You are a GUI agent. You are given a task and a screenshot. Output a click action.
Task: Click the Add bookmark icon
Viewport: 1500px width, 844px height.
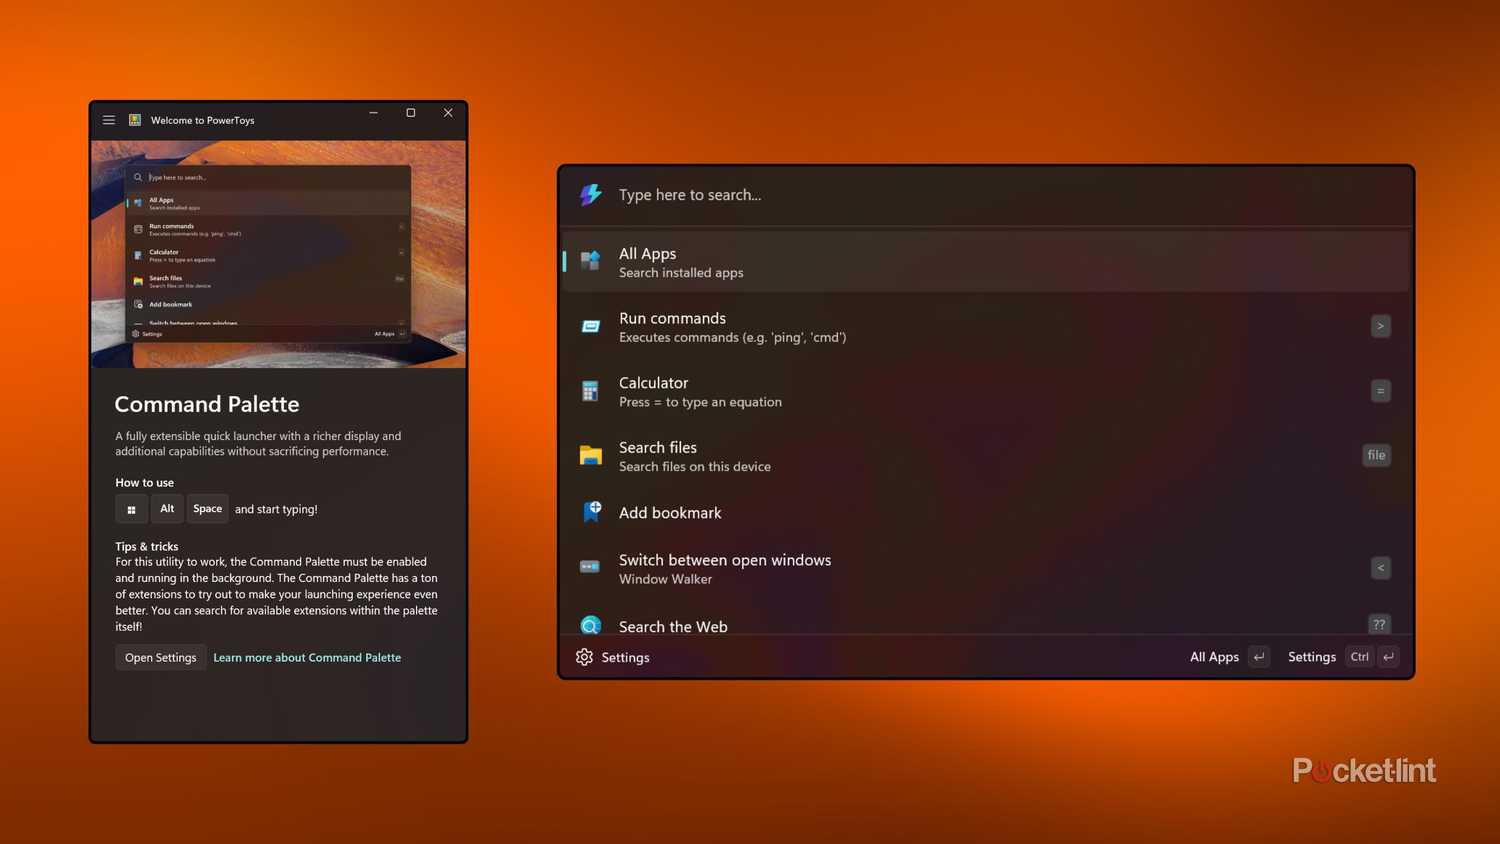click(591, 512)
